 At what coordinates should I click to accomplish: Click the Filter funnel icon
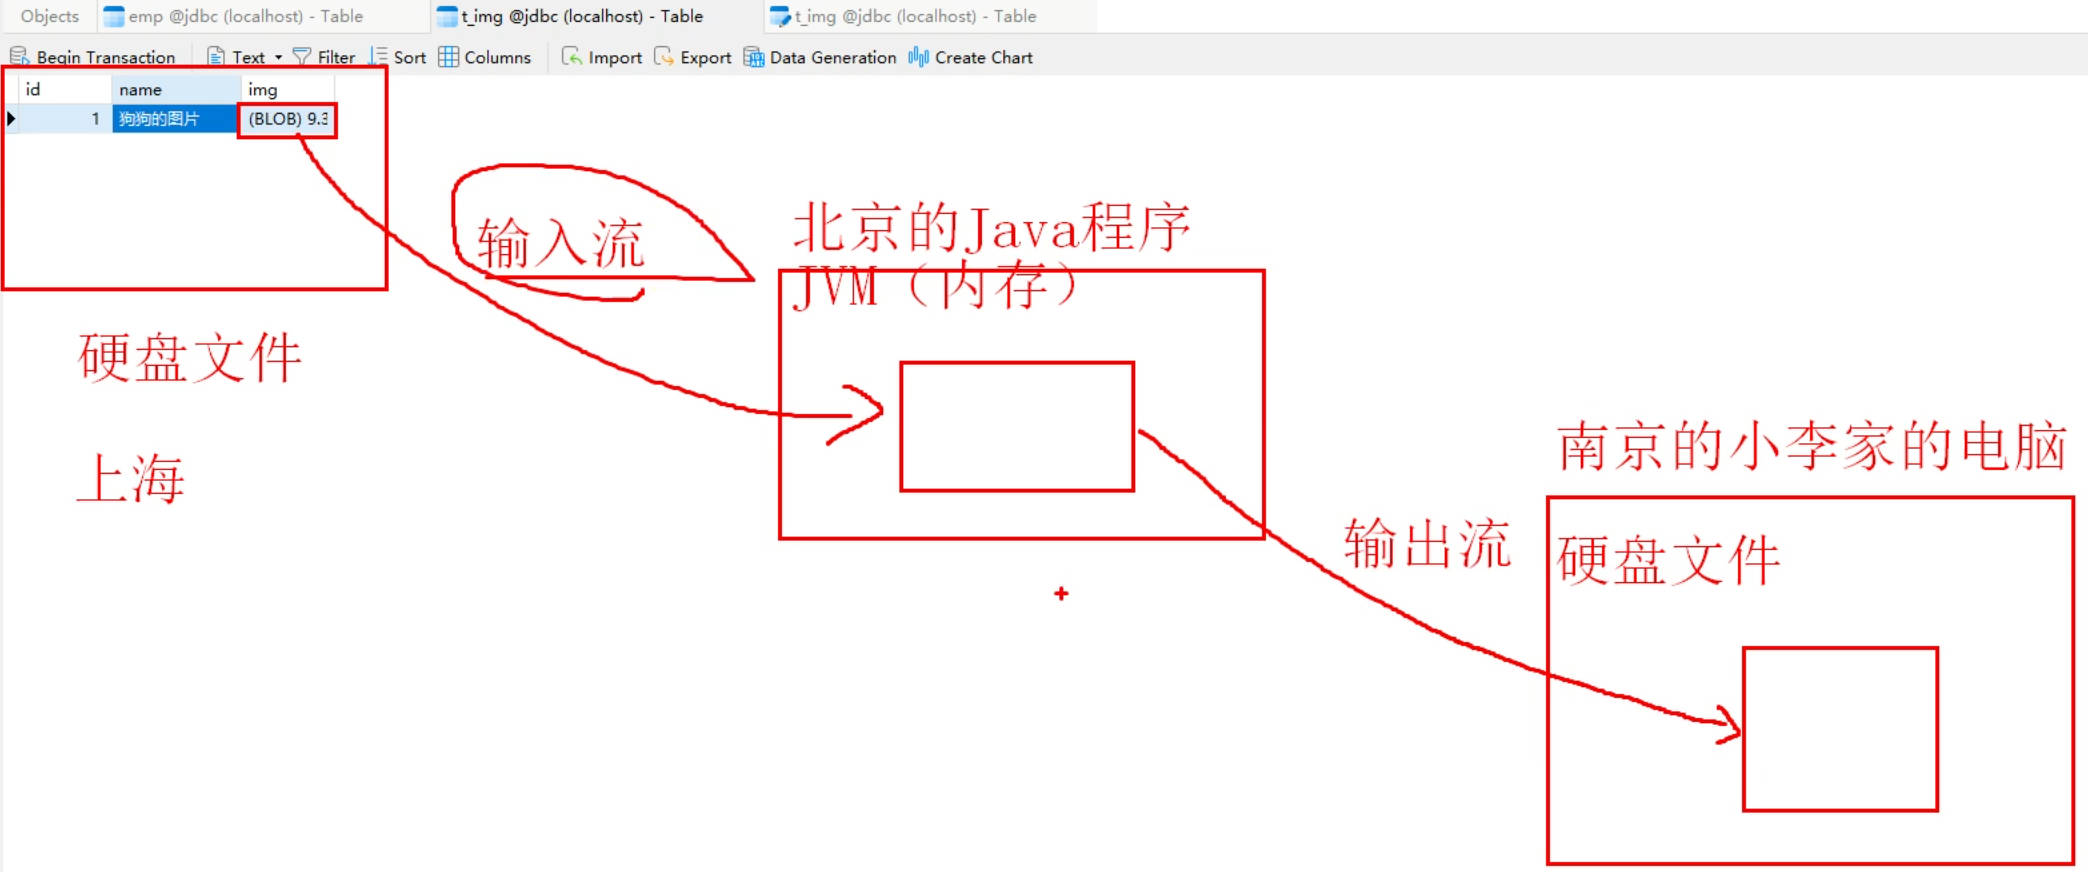301,57
